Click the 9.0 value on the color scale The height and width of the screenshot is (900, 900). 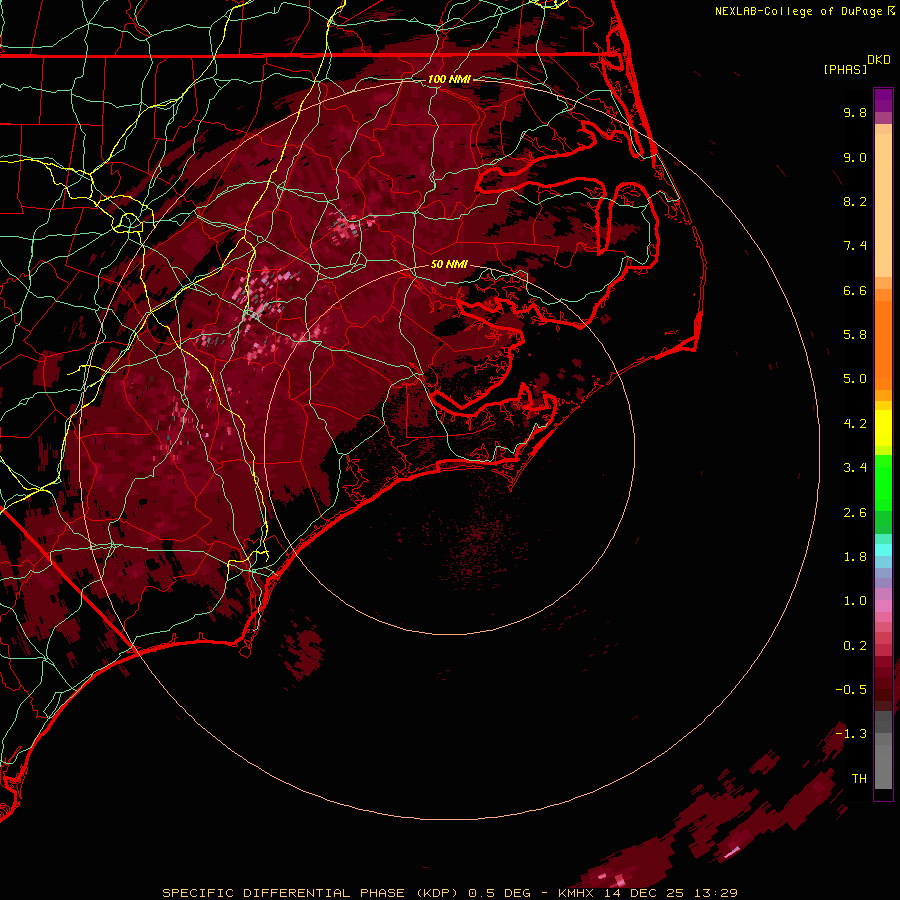click(855, 157)
